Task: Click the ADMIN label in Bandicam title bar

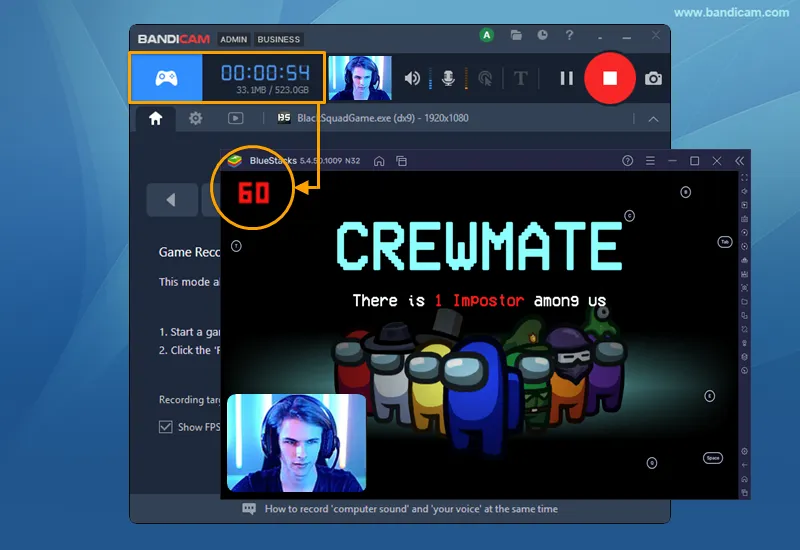Action: (x=234, y=39)
